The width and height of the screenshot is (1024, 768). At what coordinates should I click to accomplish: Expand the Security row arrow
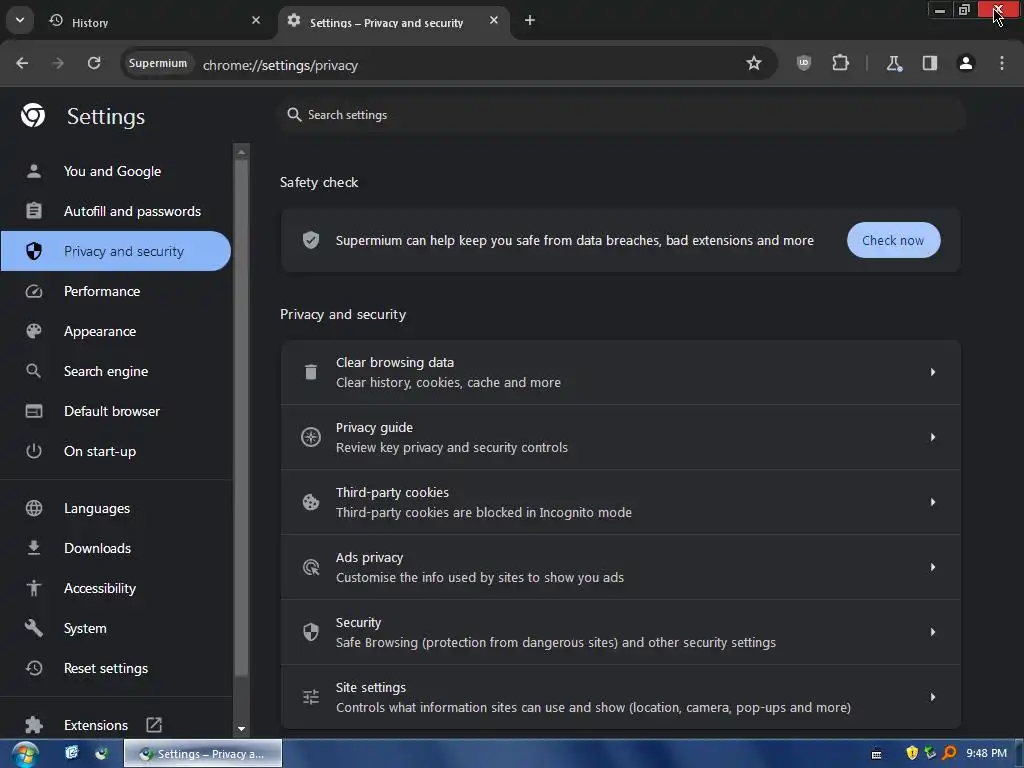tap(933, 632)
